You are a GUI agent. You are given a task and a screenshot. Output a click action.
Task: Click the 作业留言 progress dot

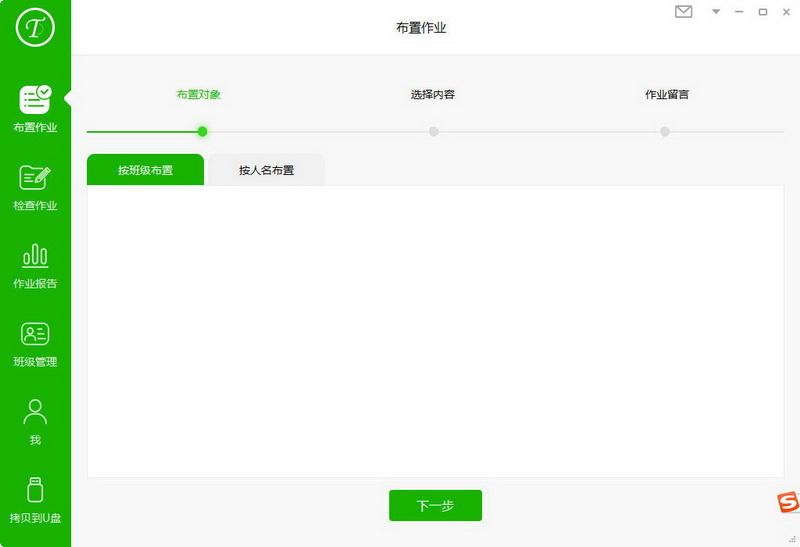click(x=665, y=132)
